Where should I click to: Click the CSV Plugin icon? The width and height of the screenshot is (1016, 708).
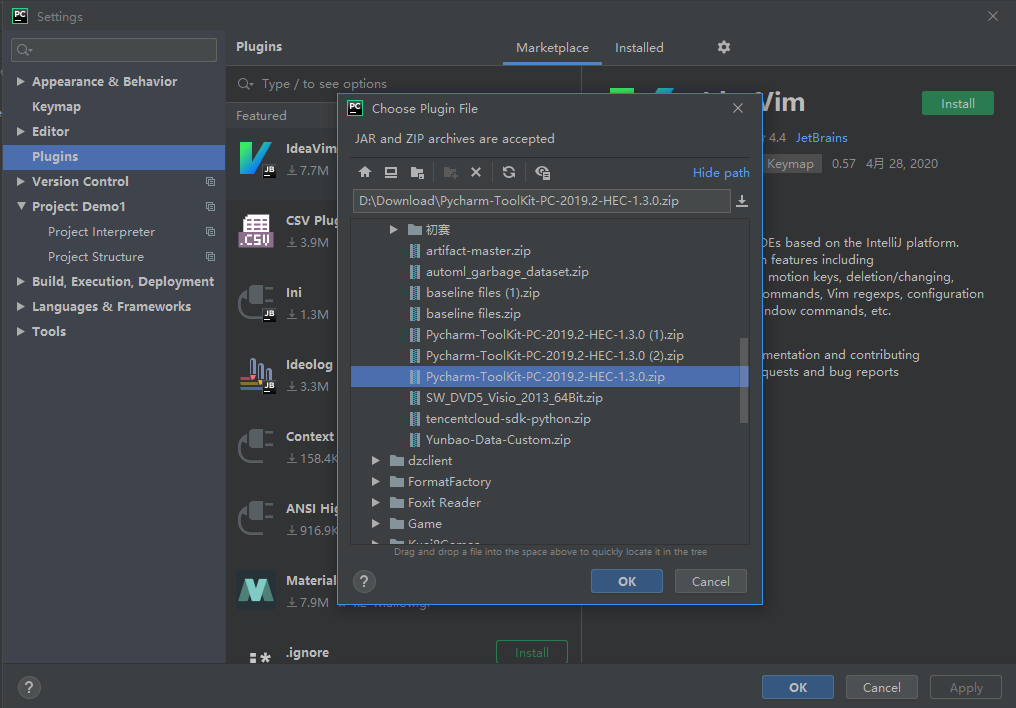pyautogui.click(x=257, y=231)
